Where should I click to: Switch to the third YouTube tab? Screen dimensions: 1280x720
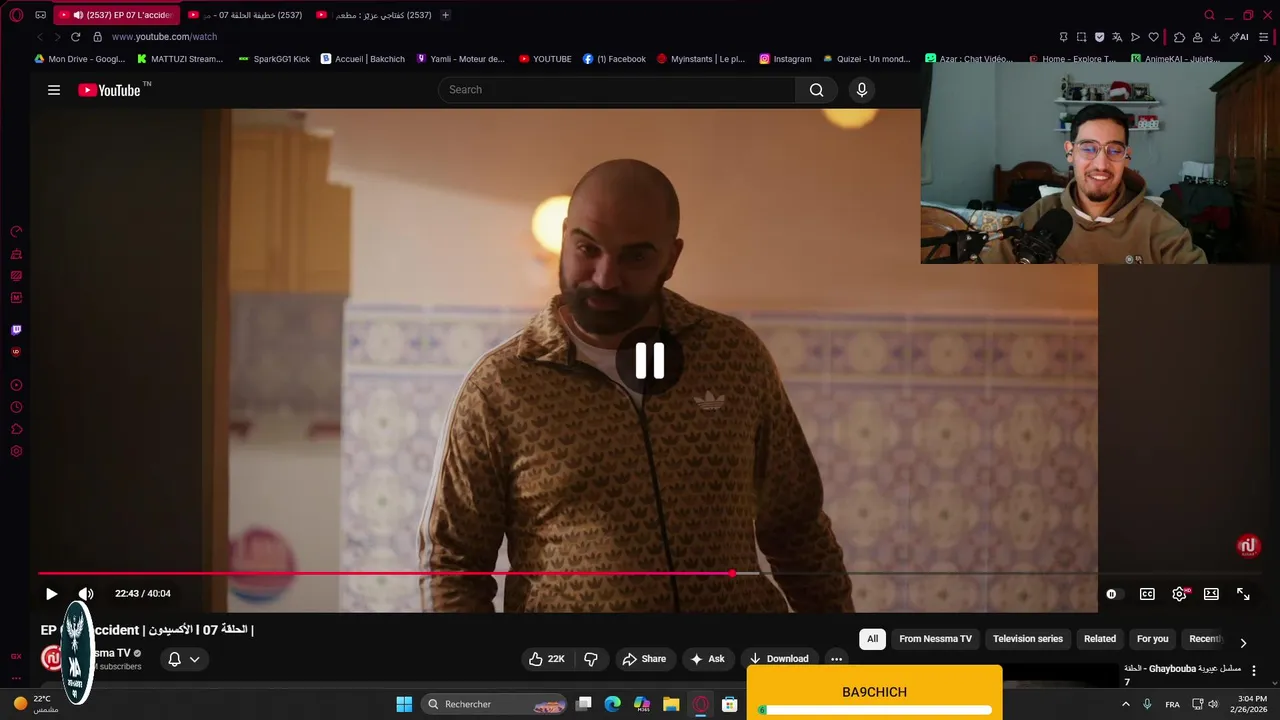(x=373, y=15)
